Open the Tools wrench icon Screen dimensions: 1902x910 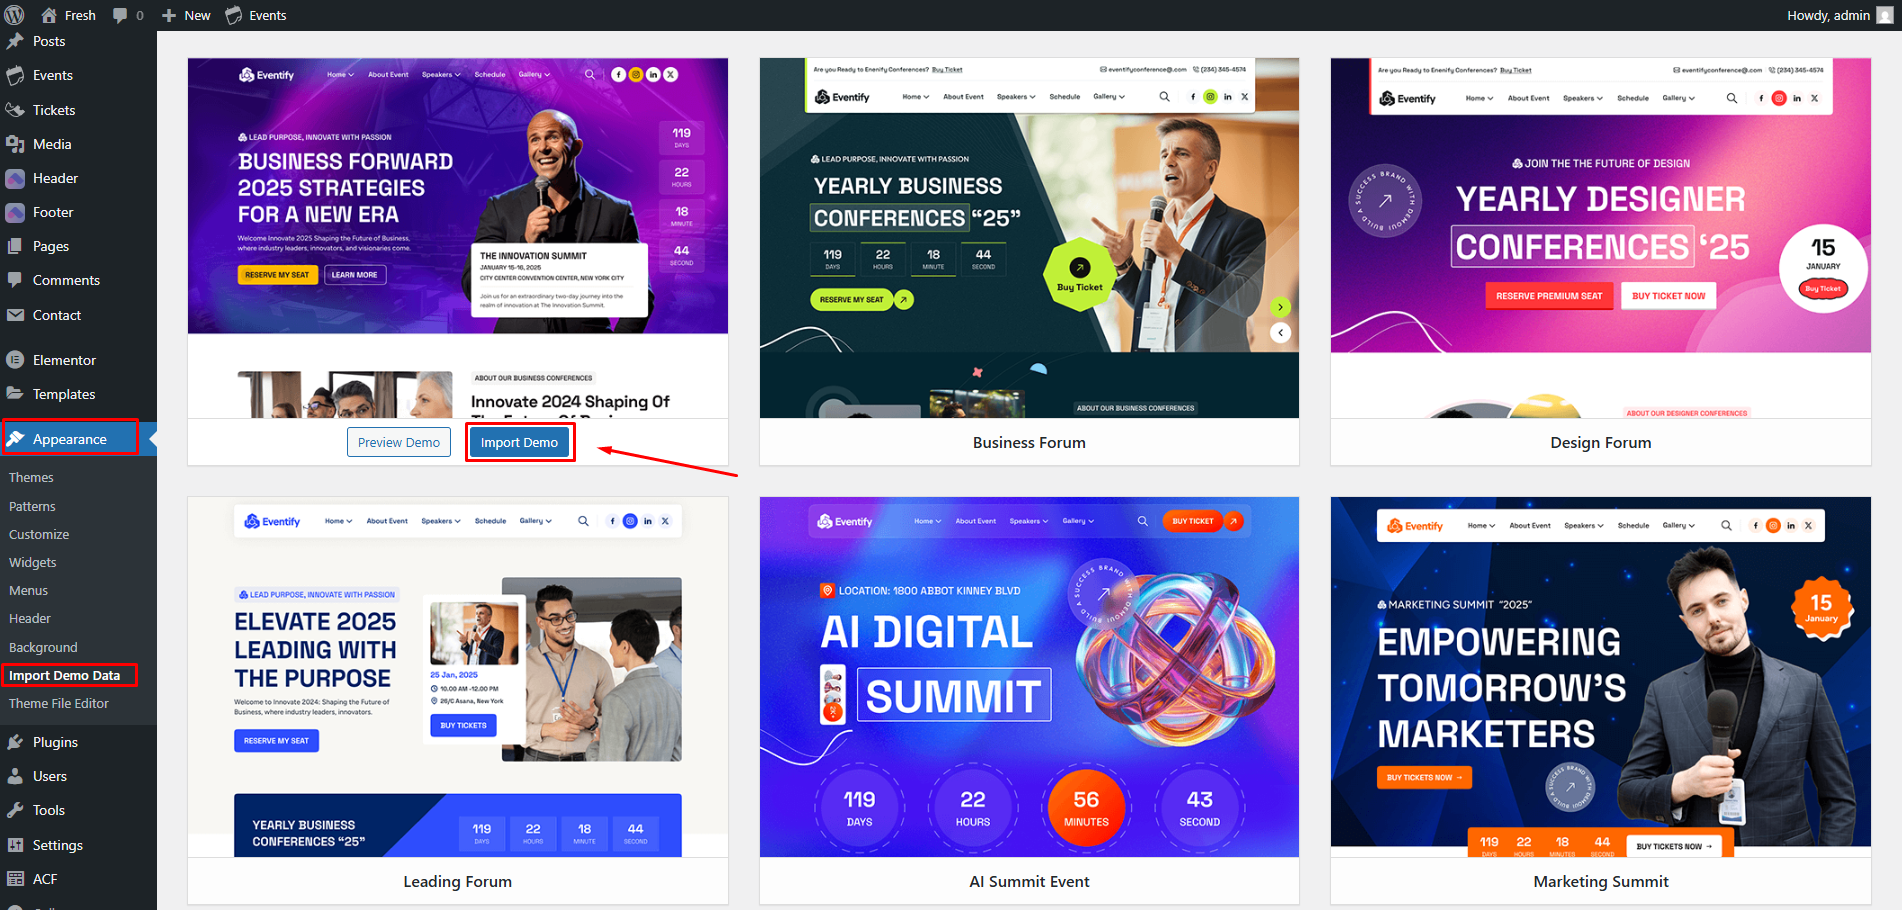tap(15, 810)
